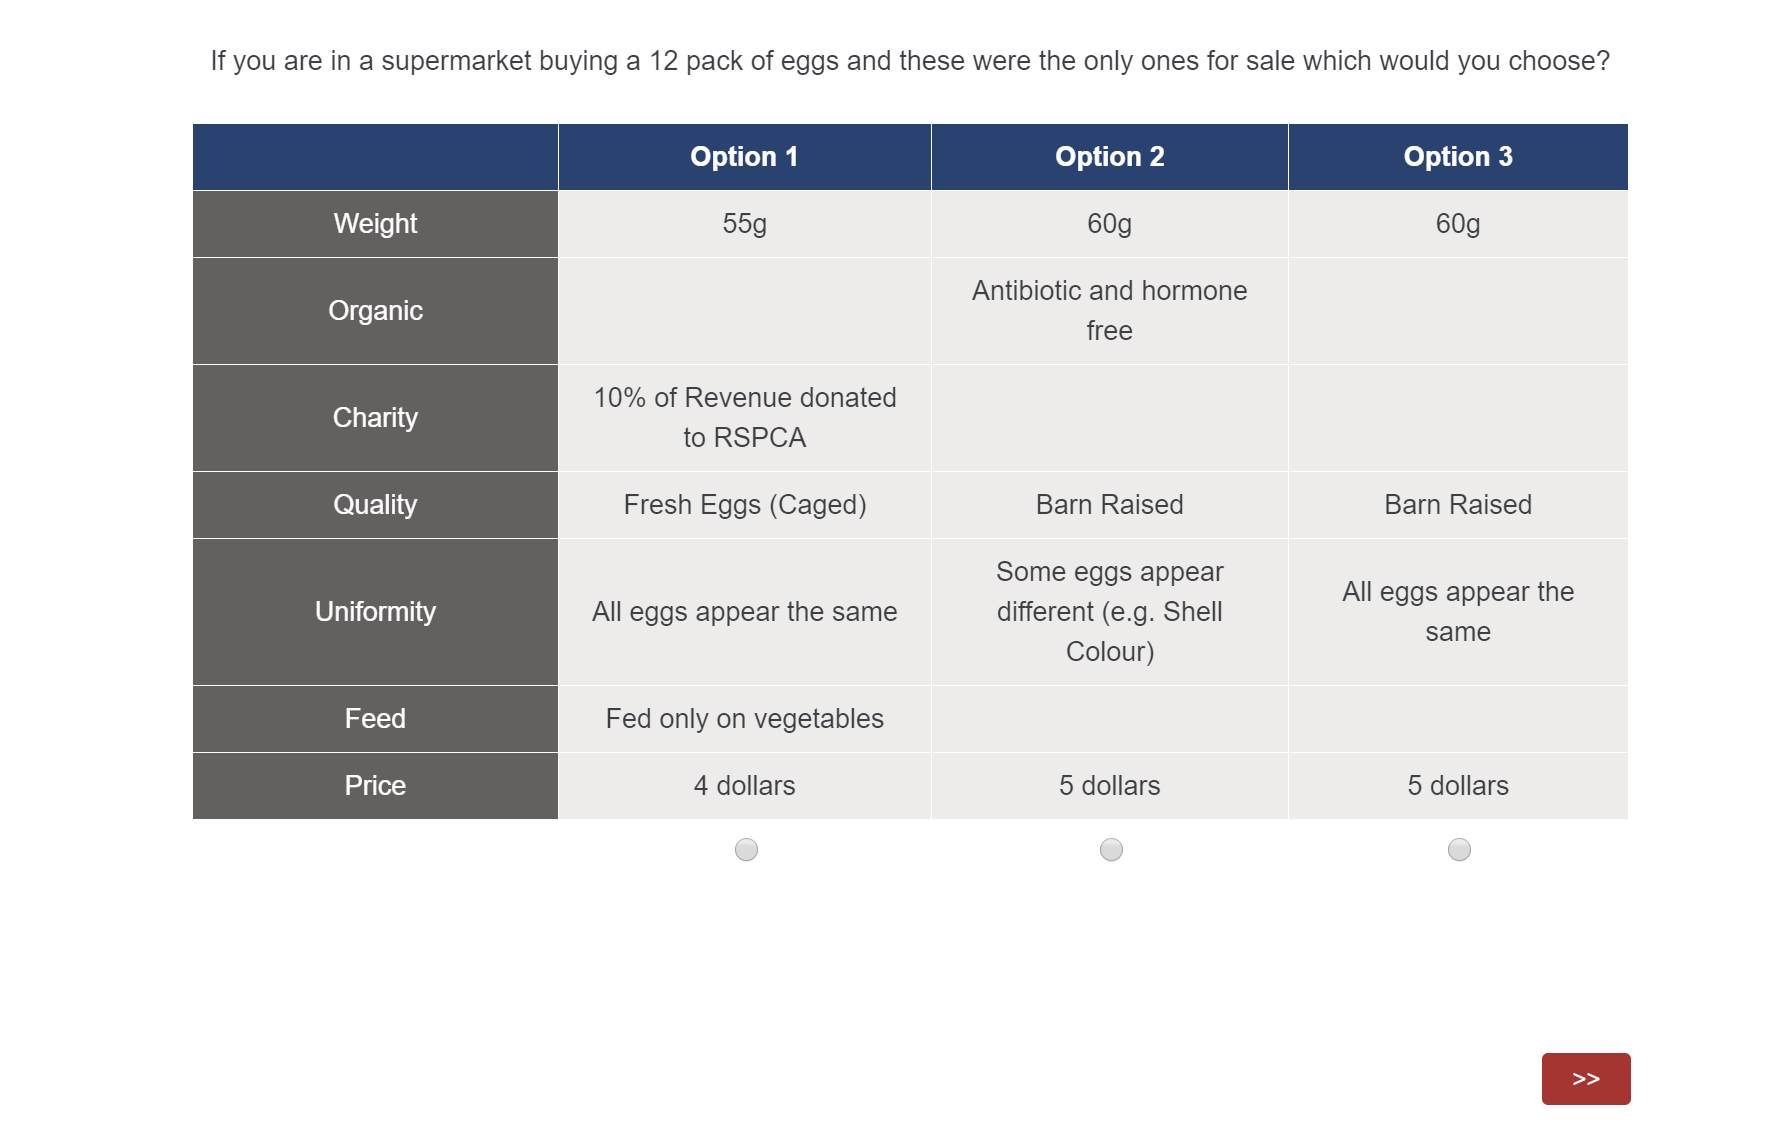Image resolution: width=1783 pixels, height=1134 pixels.
Task: Click the Organic row label
Action: [x=375, y=311]
